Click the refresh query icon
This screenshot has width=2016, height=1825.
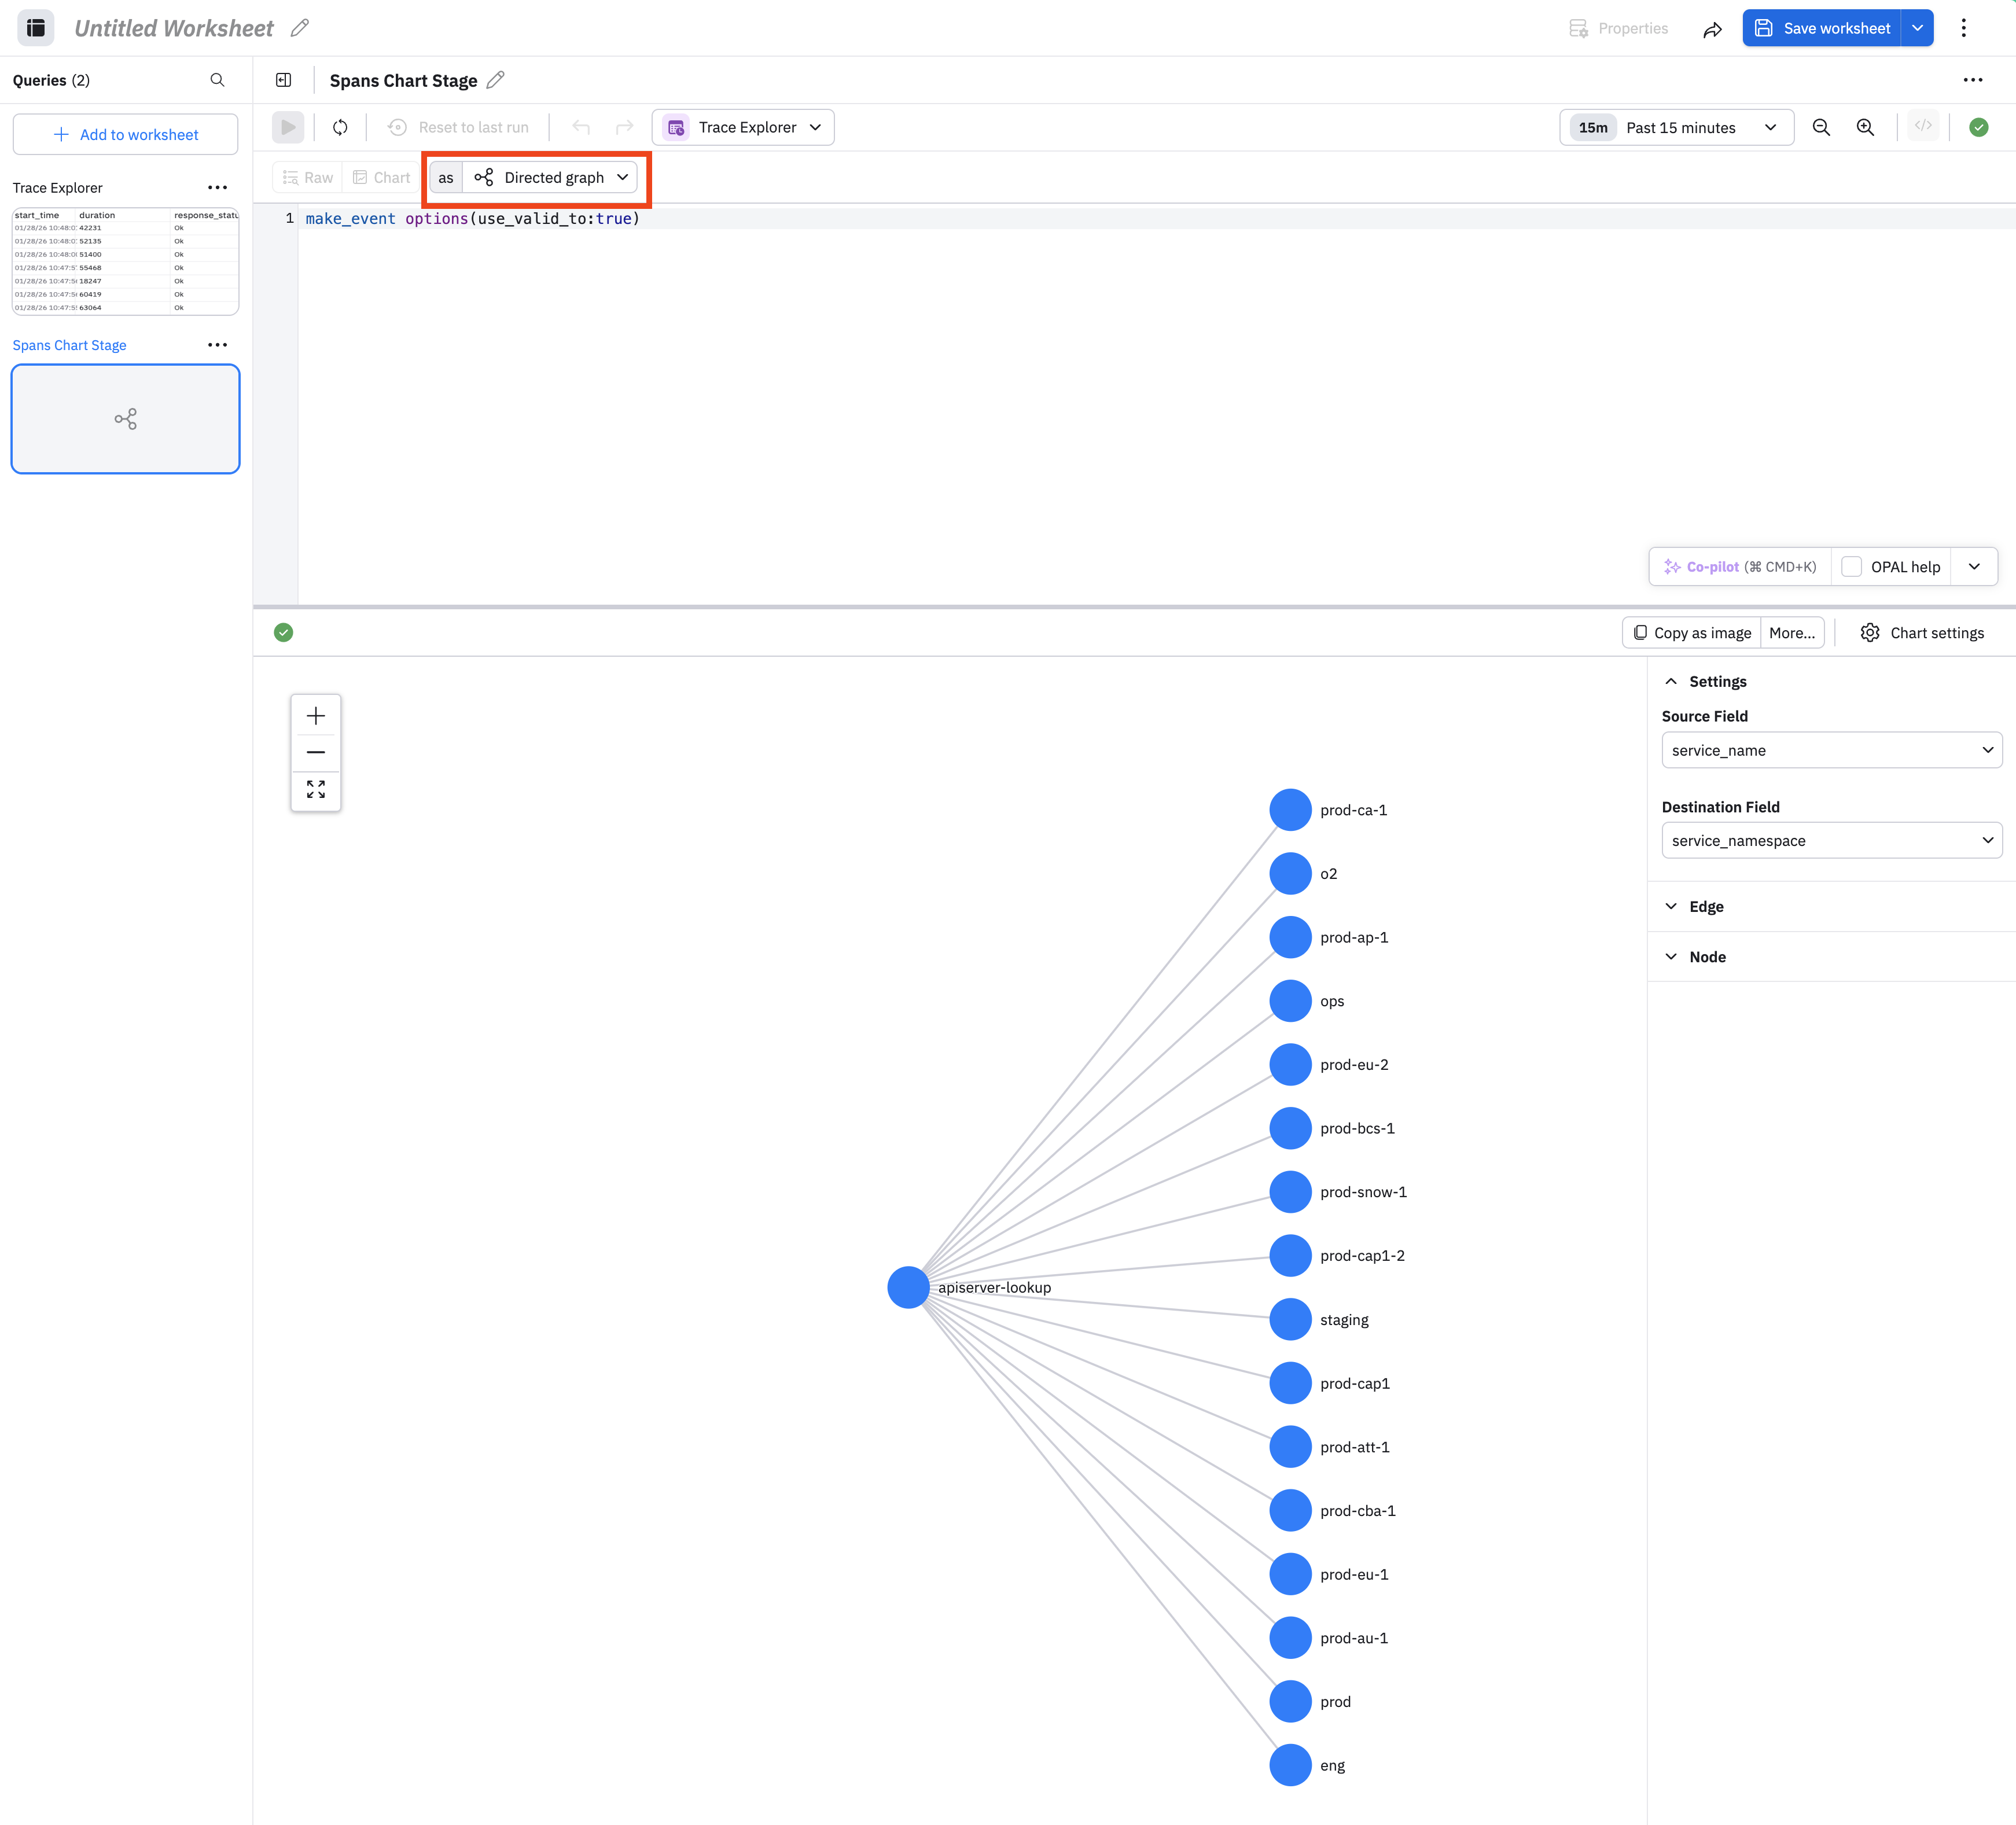tap(340, 127)
